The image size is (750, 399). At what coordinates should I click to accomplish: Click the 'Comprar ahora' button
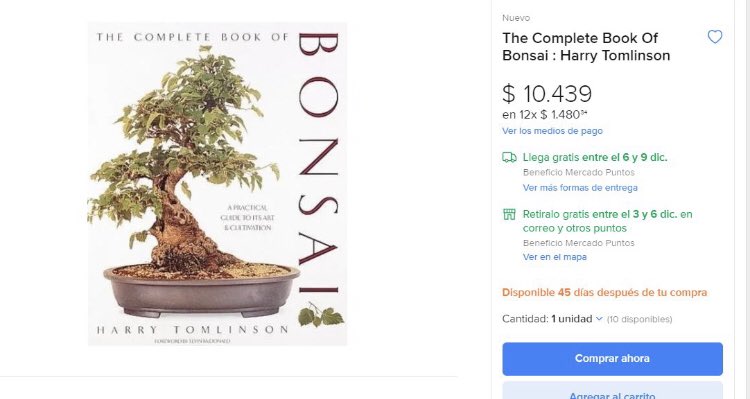612,359
